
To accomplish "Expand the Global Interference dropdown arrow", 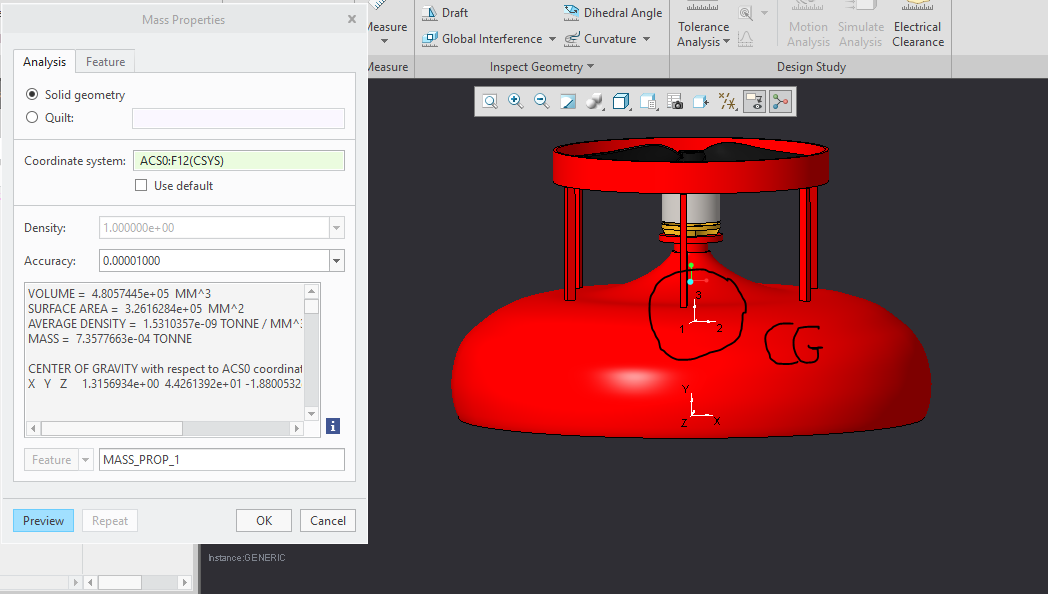I will pos(552,39).
